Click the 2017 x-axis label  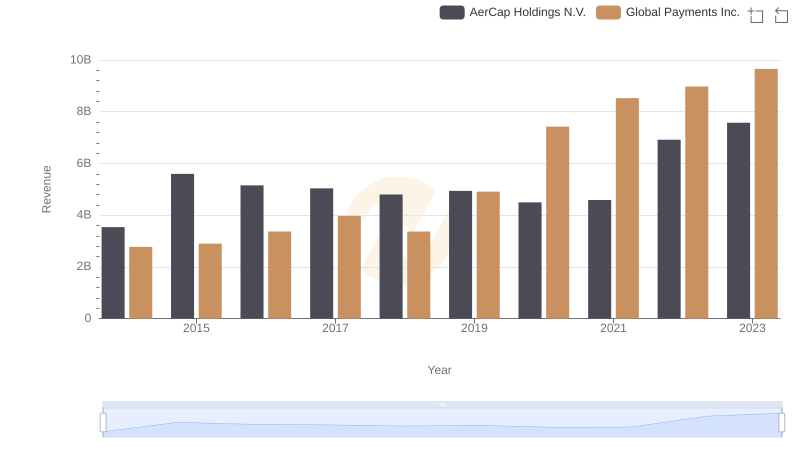(335, 328)
